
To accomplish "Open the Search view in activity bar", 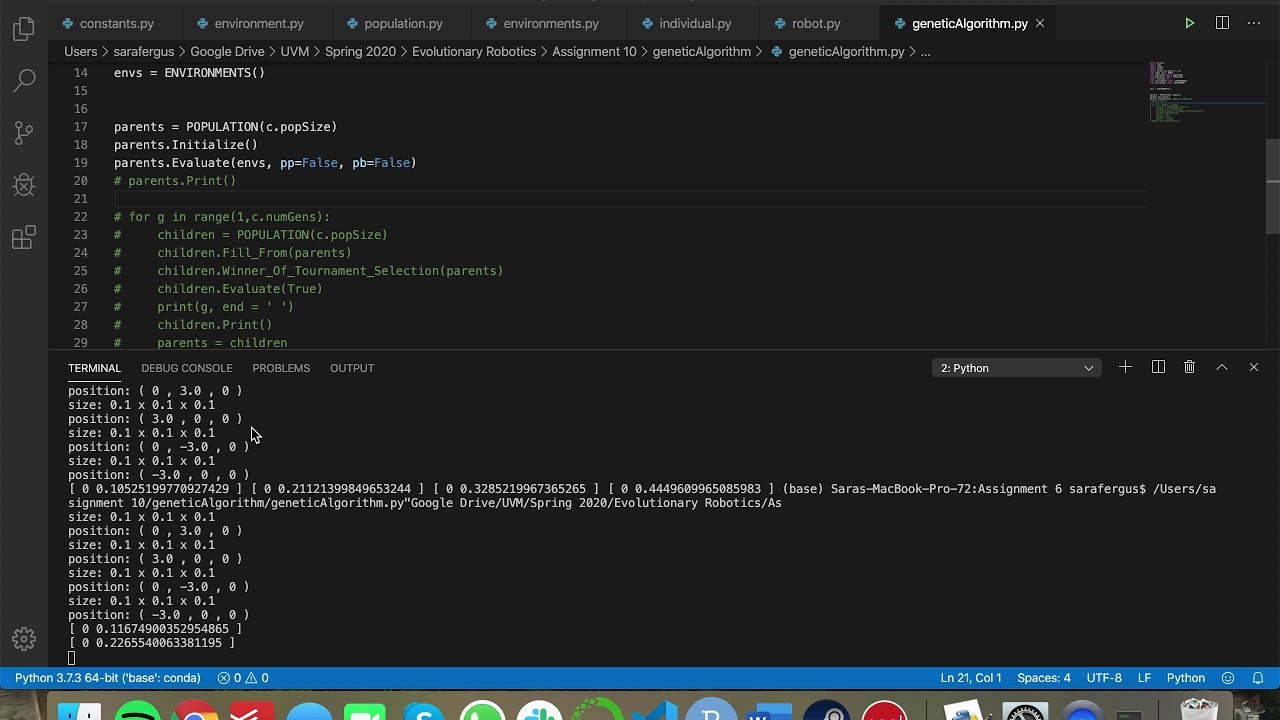I will [x=24, y=80].
